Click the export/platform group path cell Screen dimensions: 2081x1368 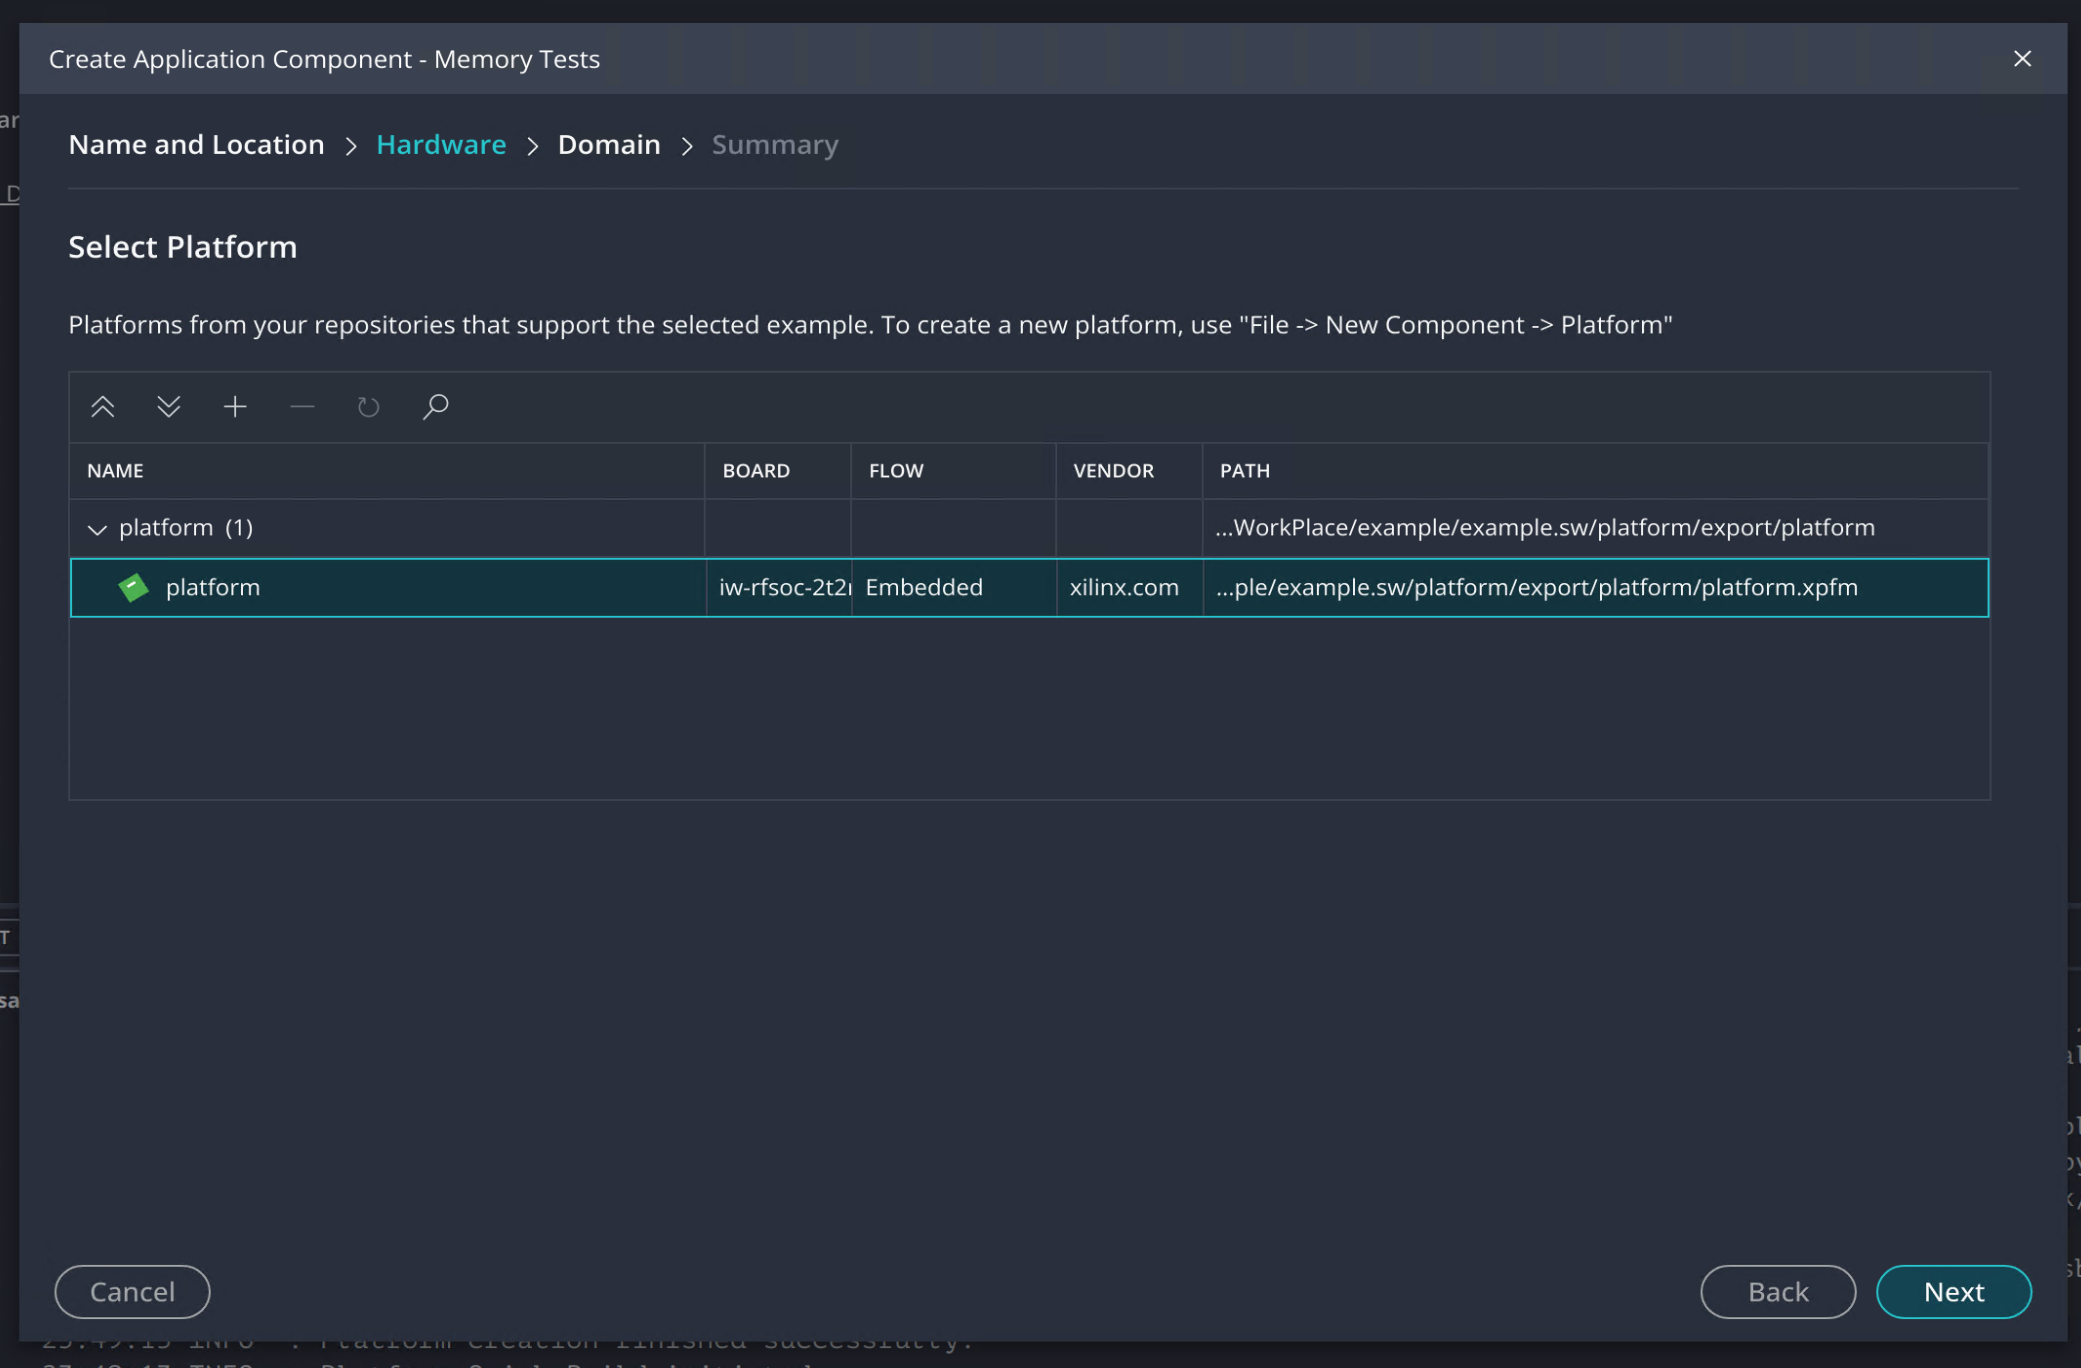(1595, 527)
